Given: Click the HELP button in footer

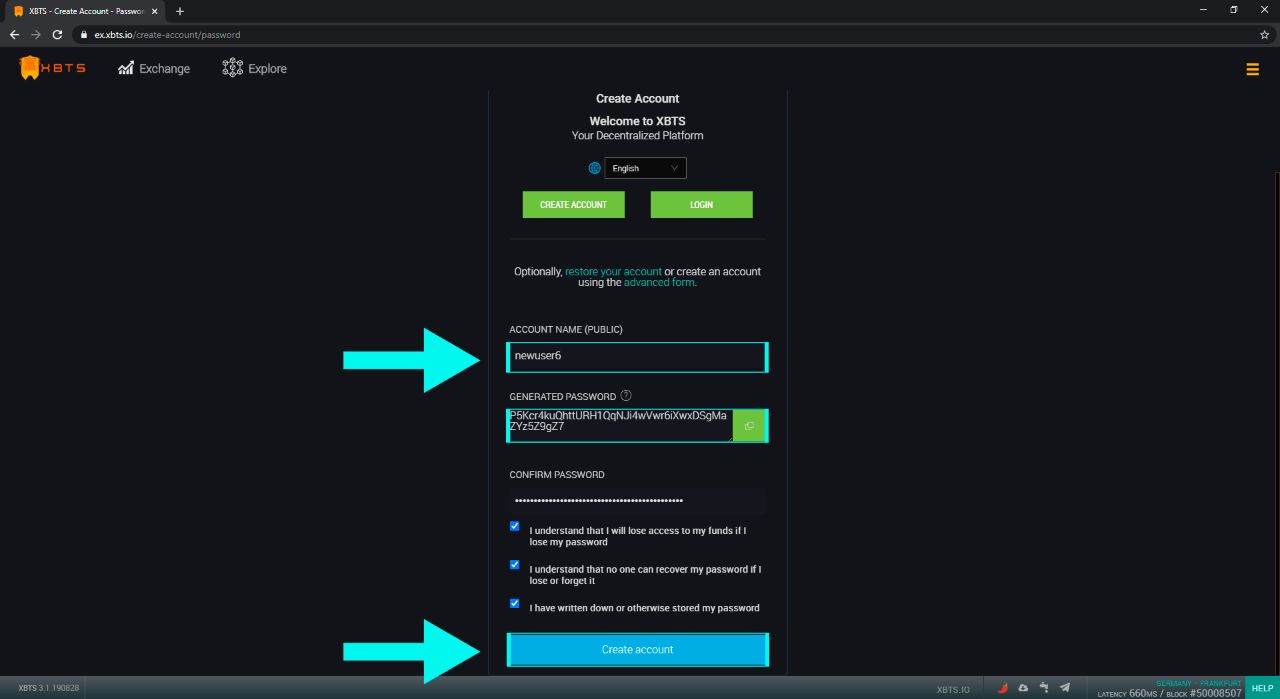Looking at the screenshot, I should point(1262,688).
